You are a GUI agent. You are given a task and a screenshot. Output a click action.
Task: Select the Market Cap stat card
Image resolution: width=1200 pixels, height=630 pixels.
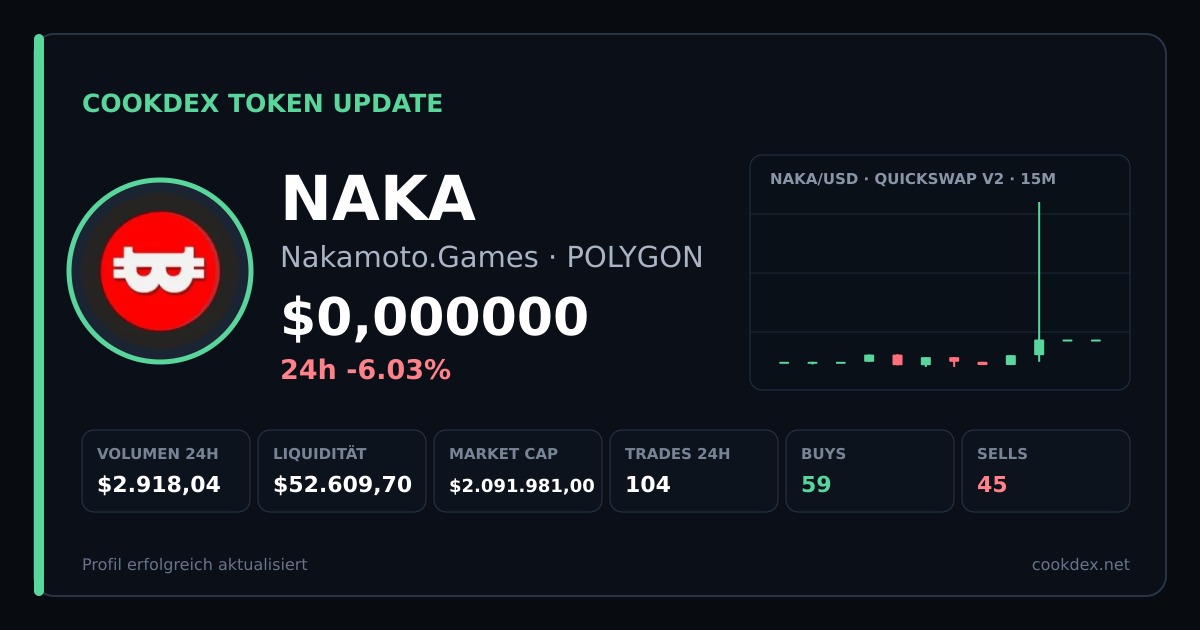(x=518, y=471)
